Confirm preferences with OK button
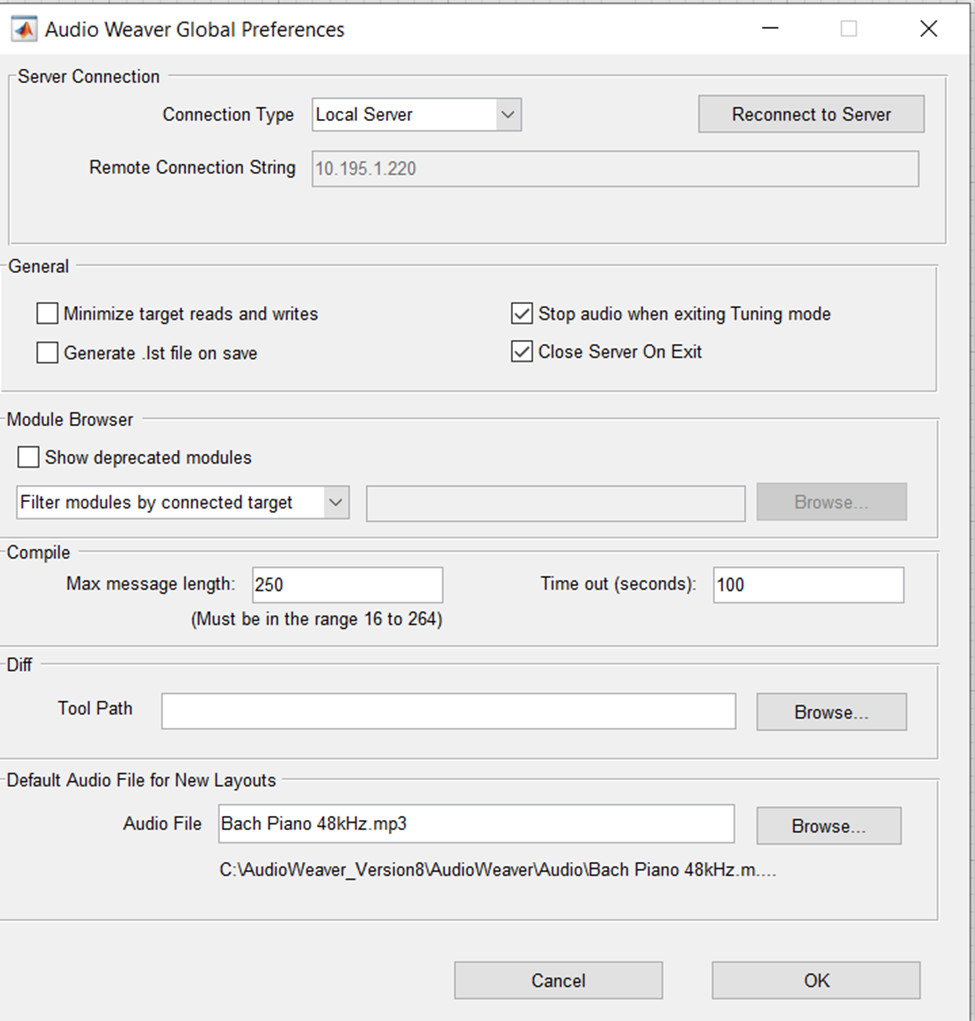This screenshot has height=1021, width=975. click(816, 980)
